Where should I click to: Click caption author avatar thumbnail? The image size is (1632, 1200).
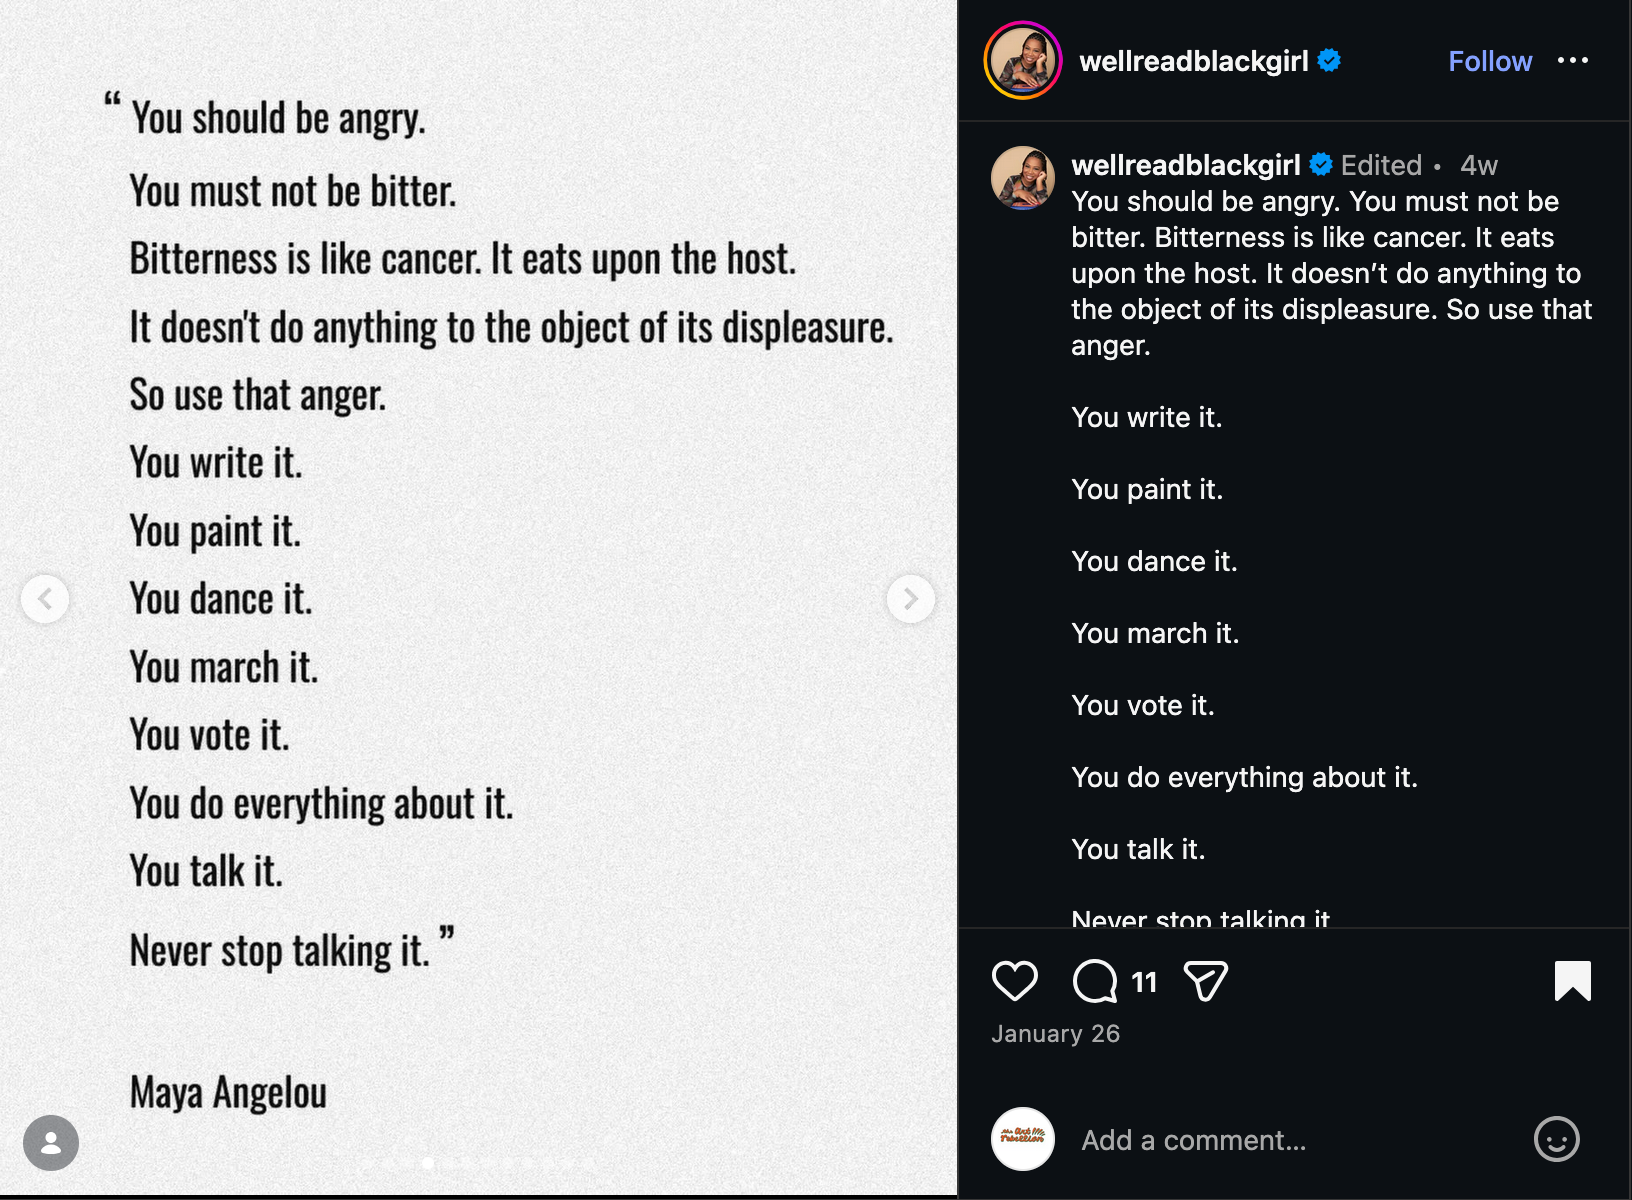pos(1022,178)
